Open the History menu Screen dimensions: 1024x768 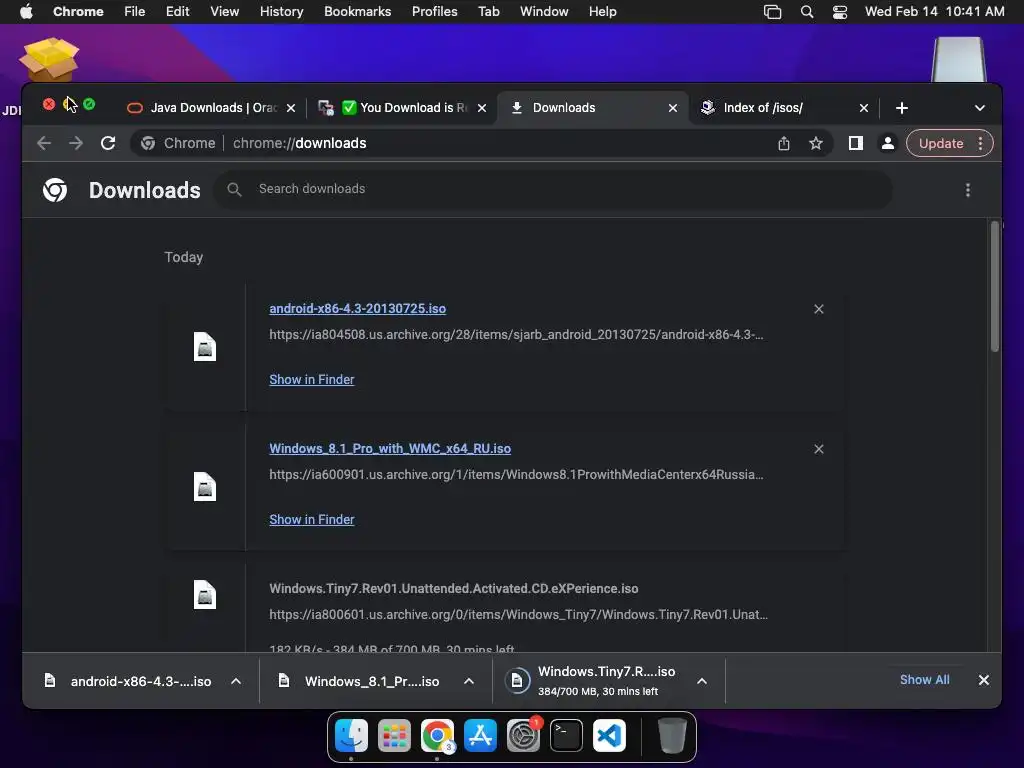[281, 12]
